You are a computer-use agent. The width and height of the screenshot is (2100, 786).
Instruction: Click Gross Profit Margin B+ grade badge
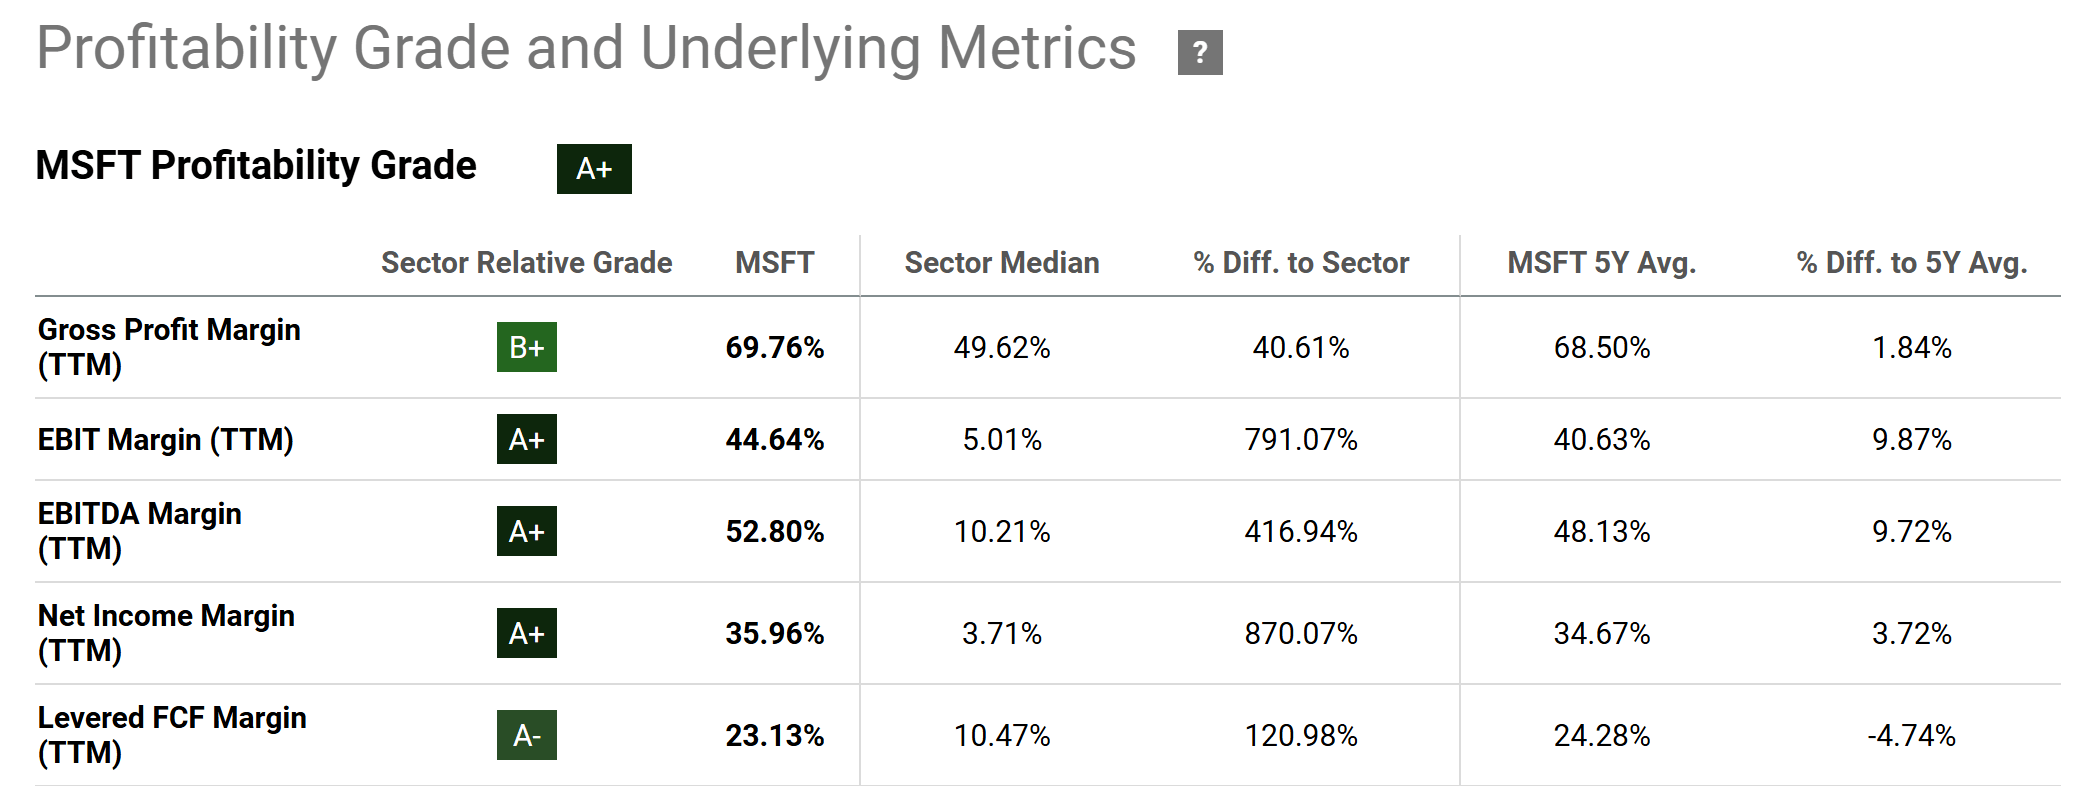(527, 347)
